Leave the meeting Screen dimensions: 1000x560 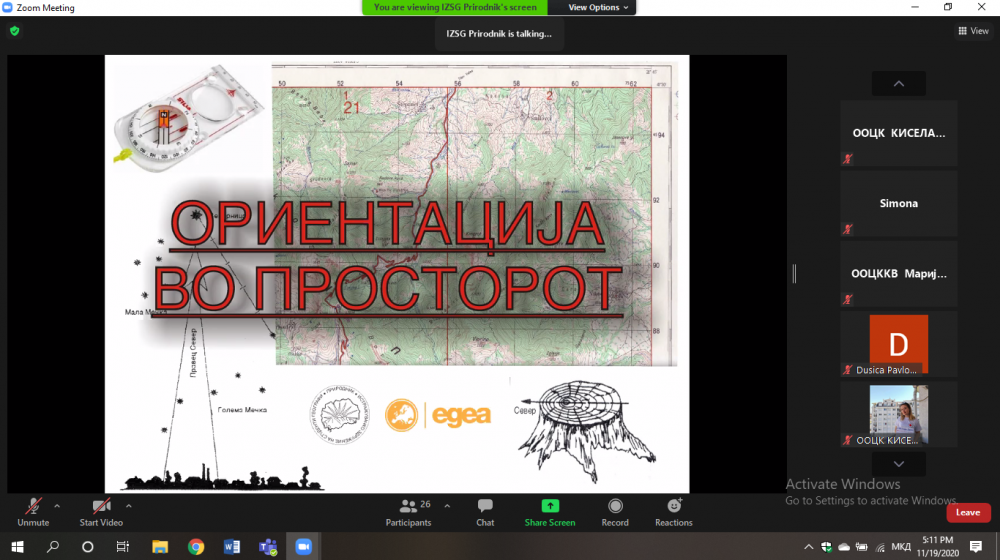967,512
